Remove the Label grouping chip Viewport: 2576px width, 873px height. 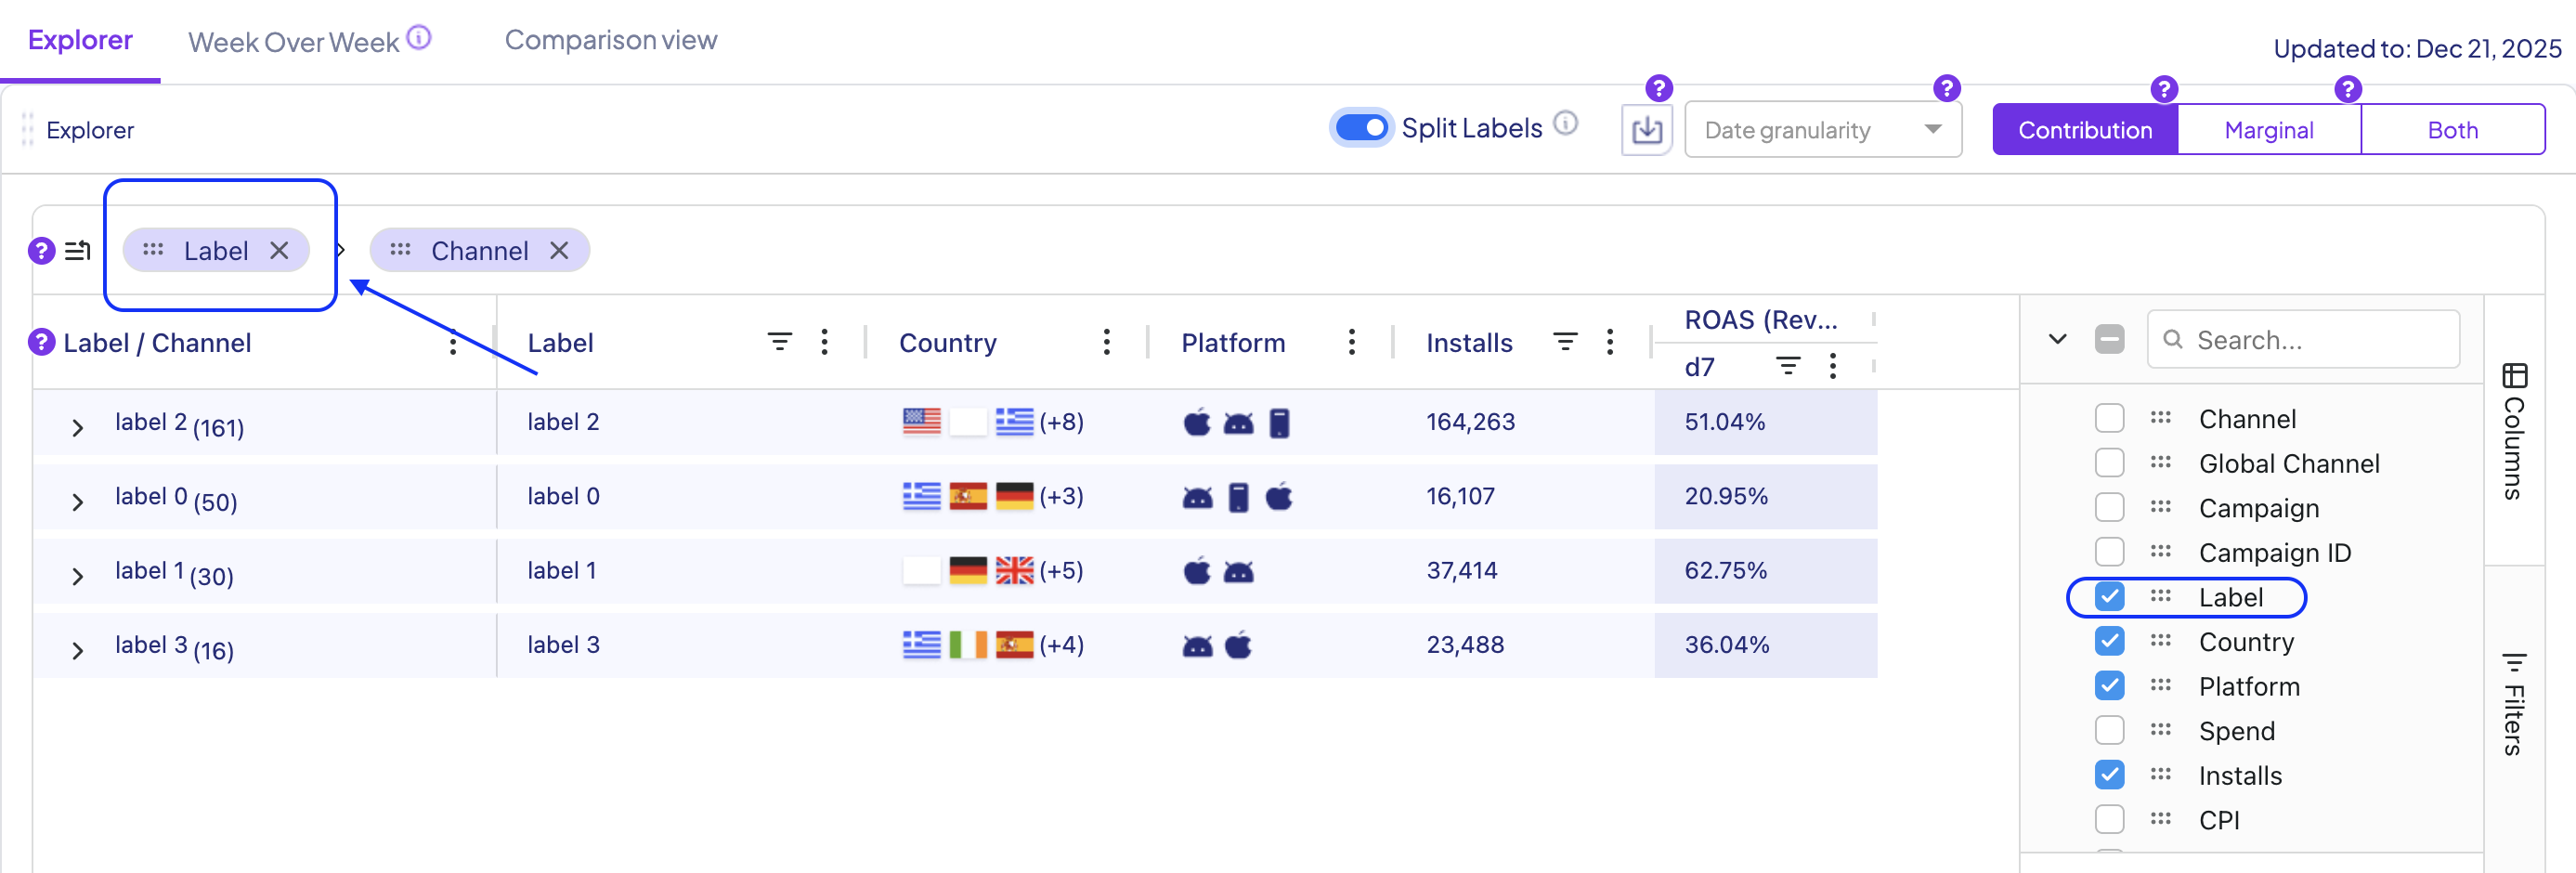(280, 250)
